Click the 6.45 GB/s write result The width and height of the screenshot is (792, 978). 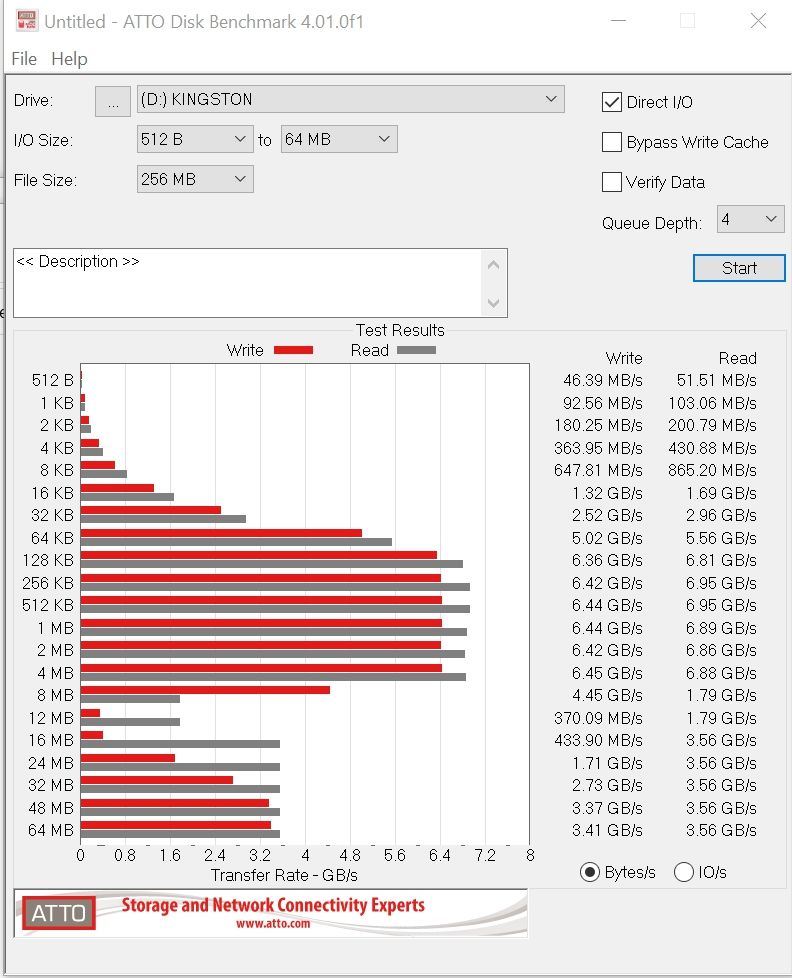click(607, 673)
